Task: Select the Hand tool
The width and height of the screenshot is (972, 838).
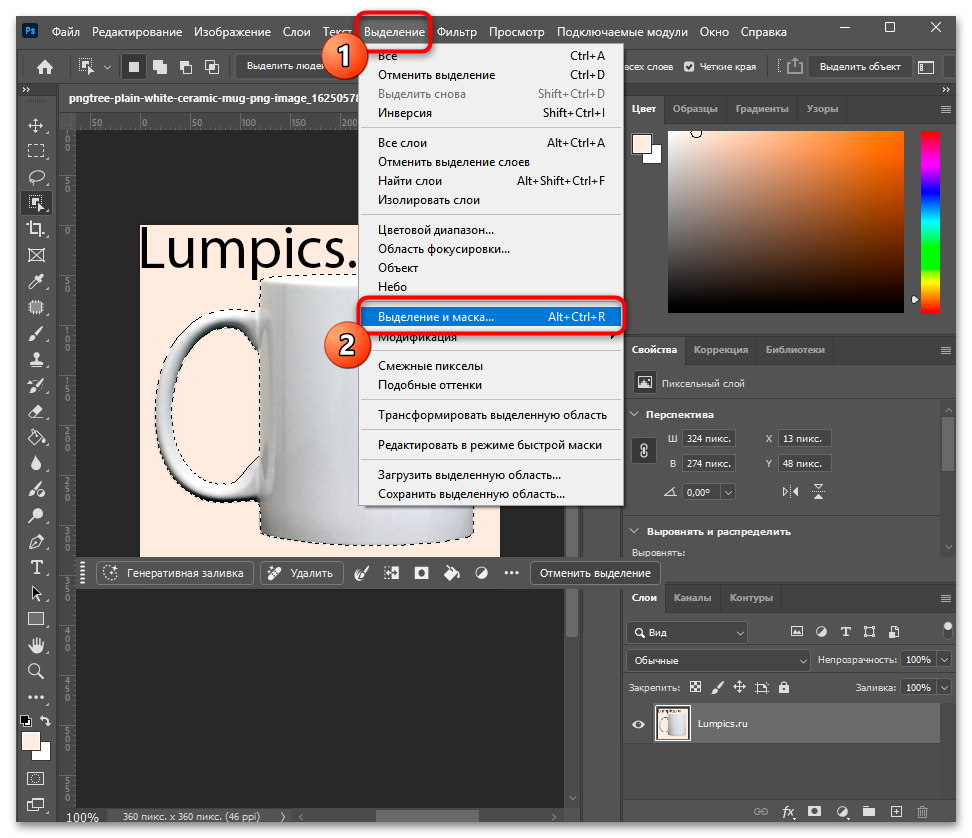Action: [x=36, y=645]
